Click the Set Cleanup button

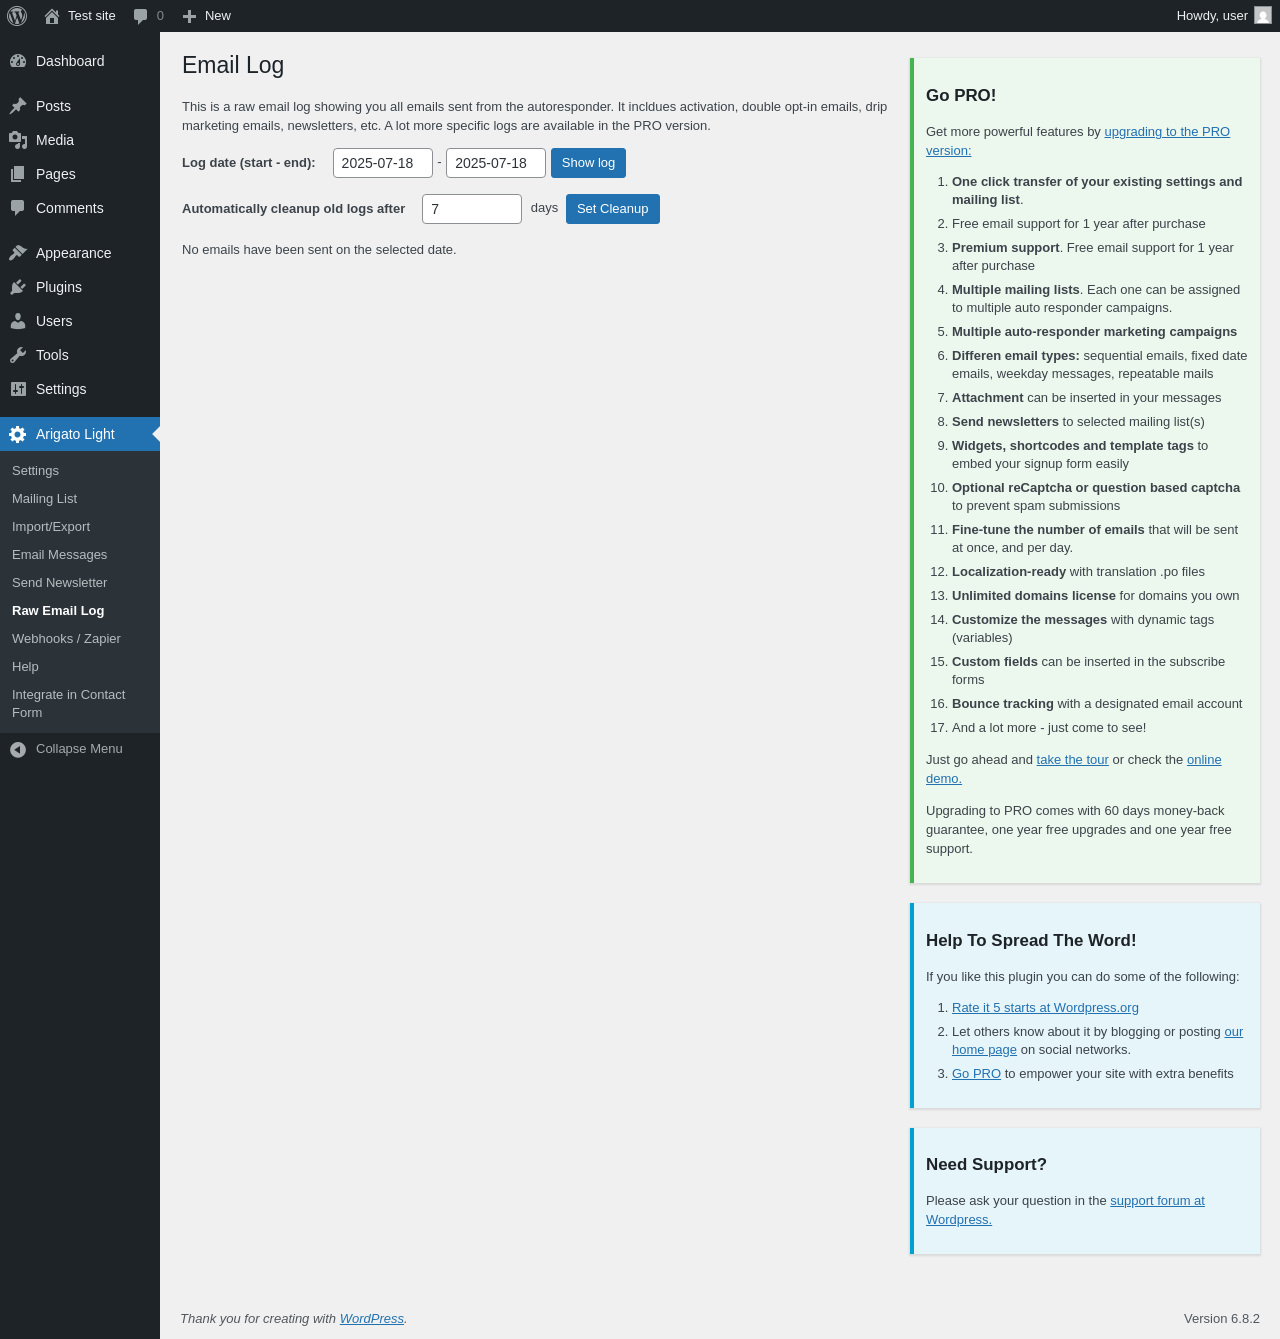point(613,209)
